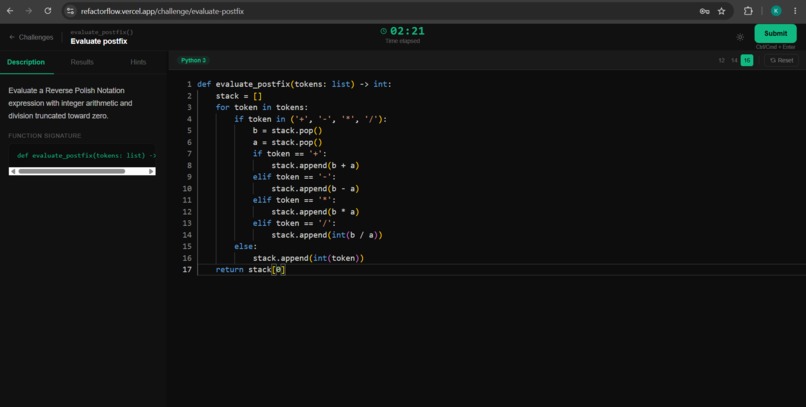Image resolution: width=806 pixels, height=407 pixels.
Task: Switch to the Description tab
Action: (26, 62)
